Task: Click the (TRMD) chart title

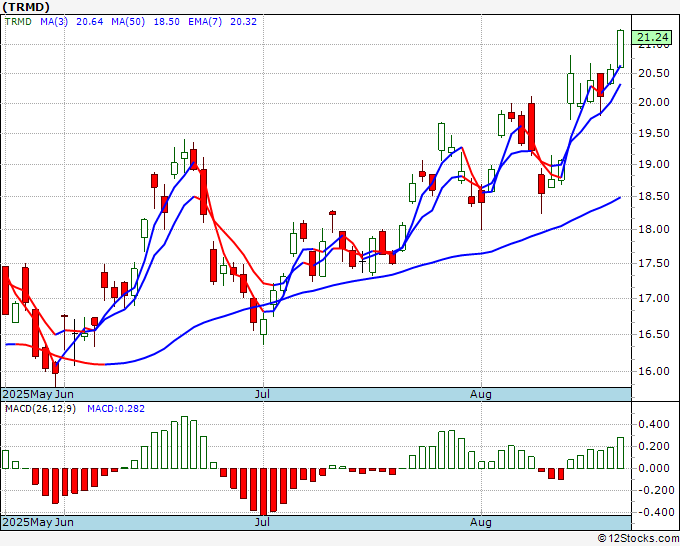Action: point(26,7)
